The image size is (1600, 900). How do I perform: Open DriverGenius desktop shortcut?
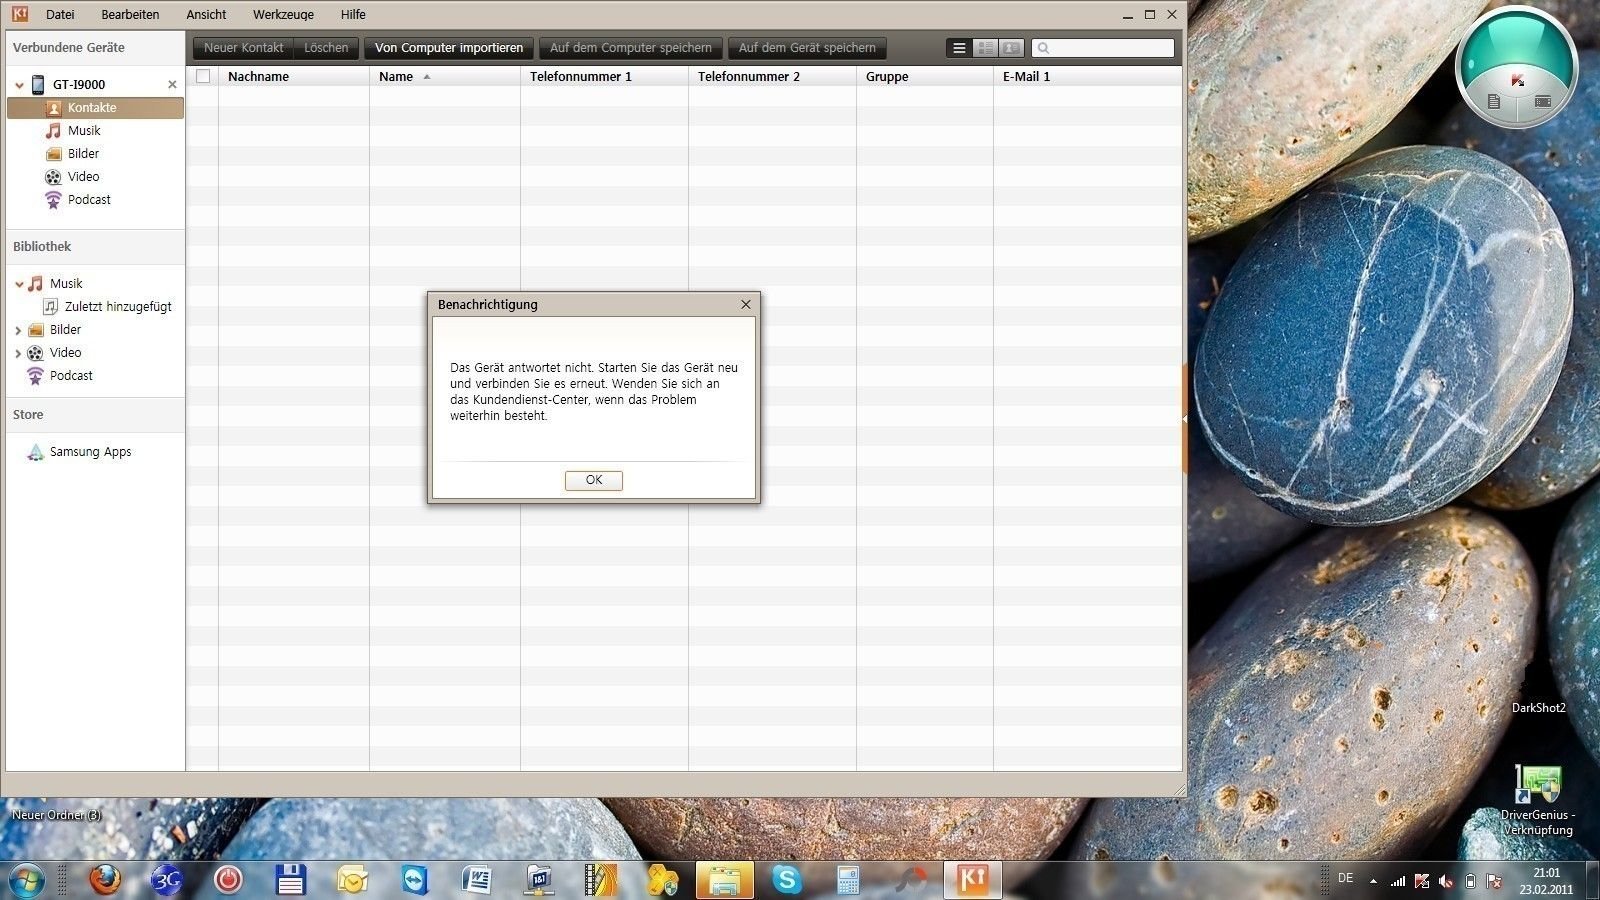(1538, 800)
